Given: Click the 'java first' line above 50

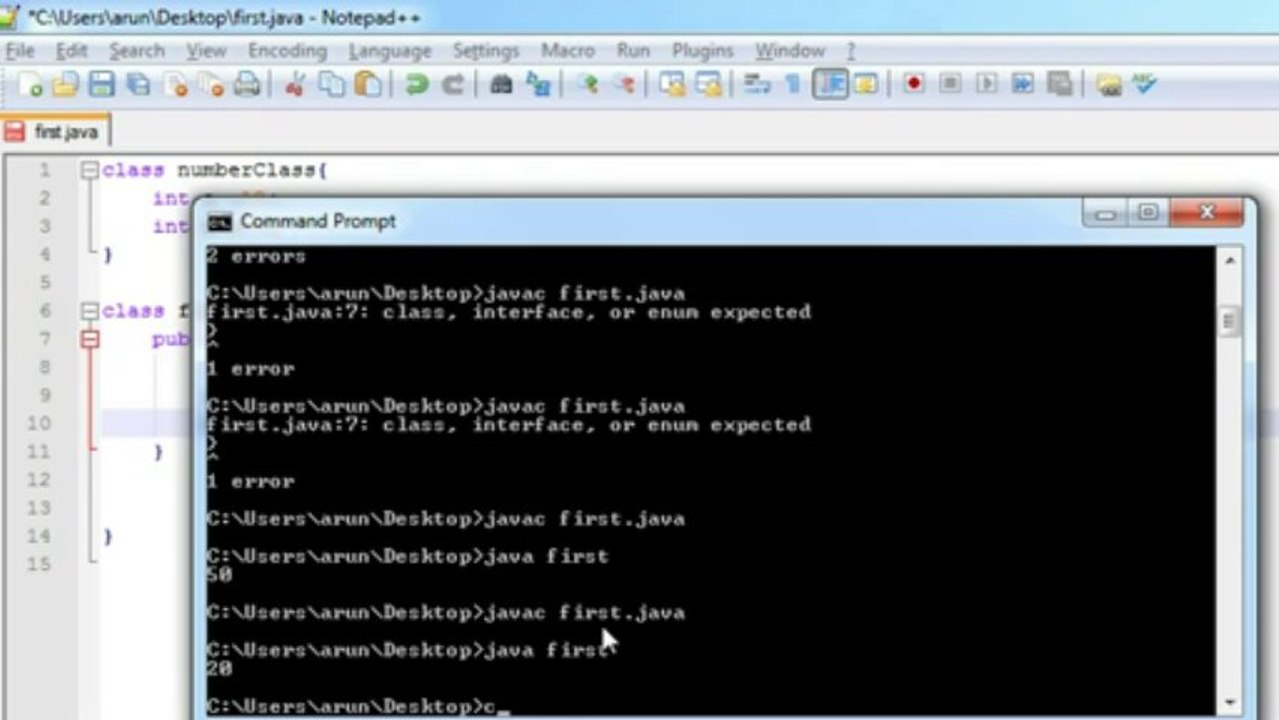Looking at the screenshot, I should [x=407, y=556].
